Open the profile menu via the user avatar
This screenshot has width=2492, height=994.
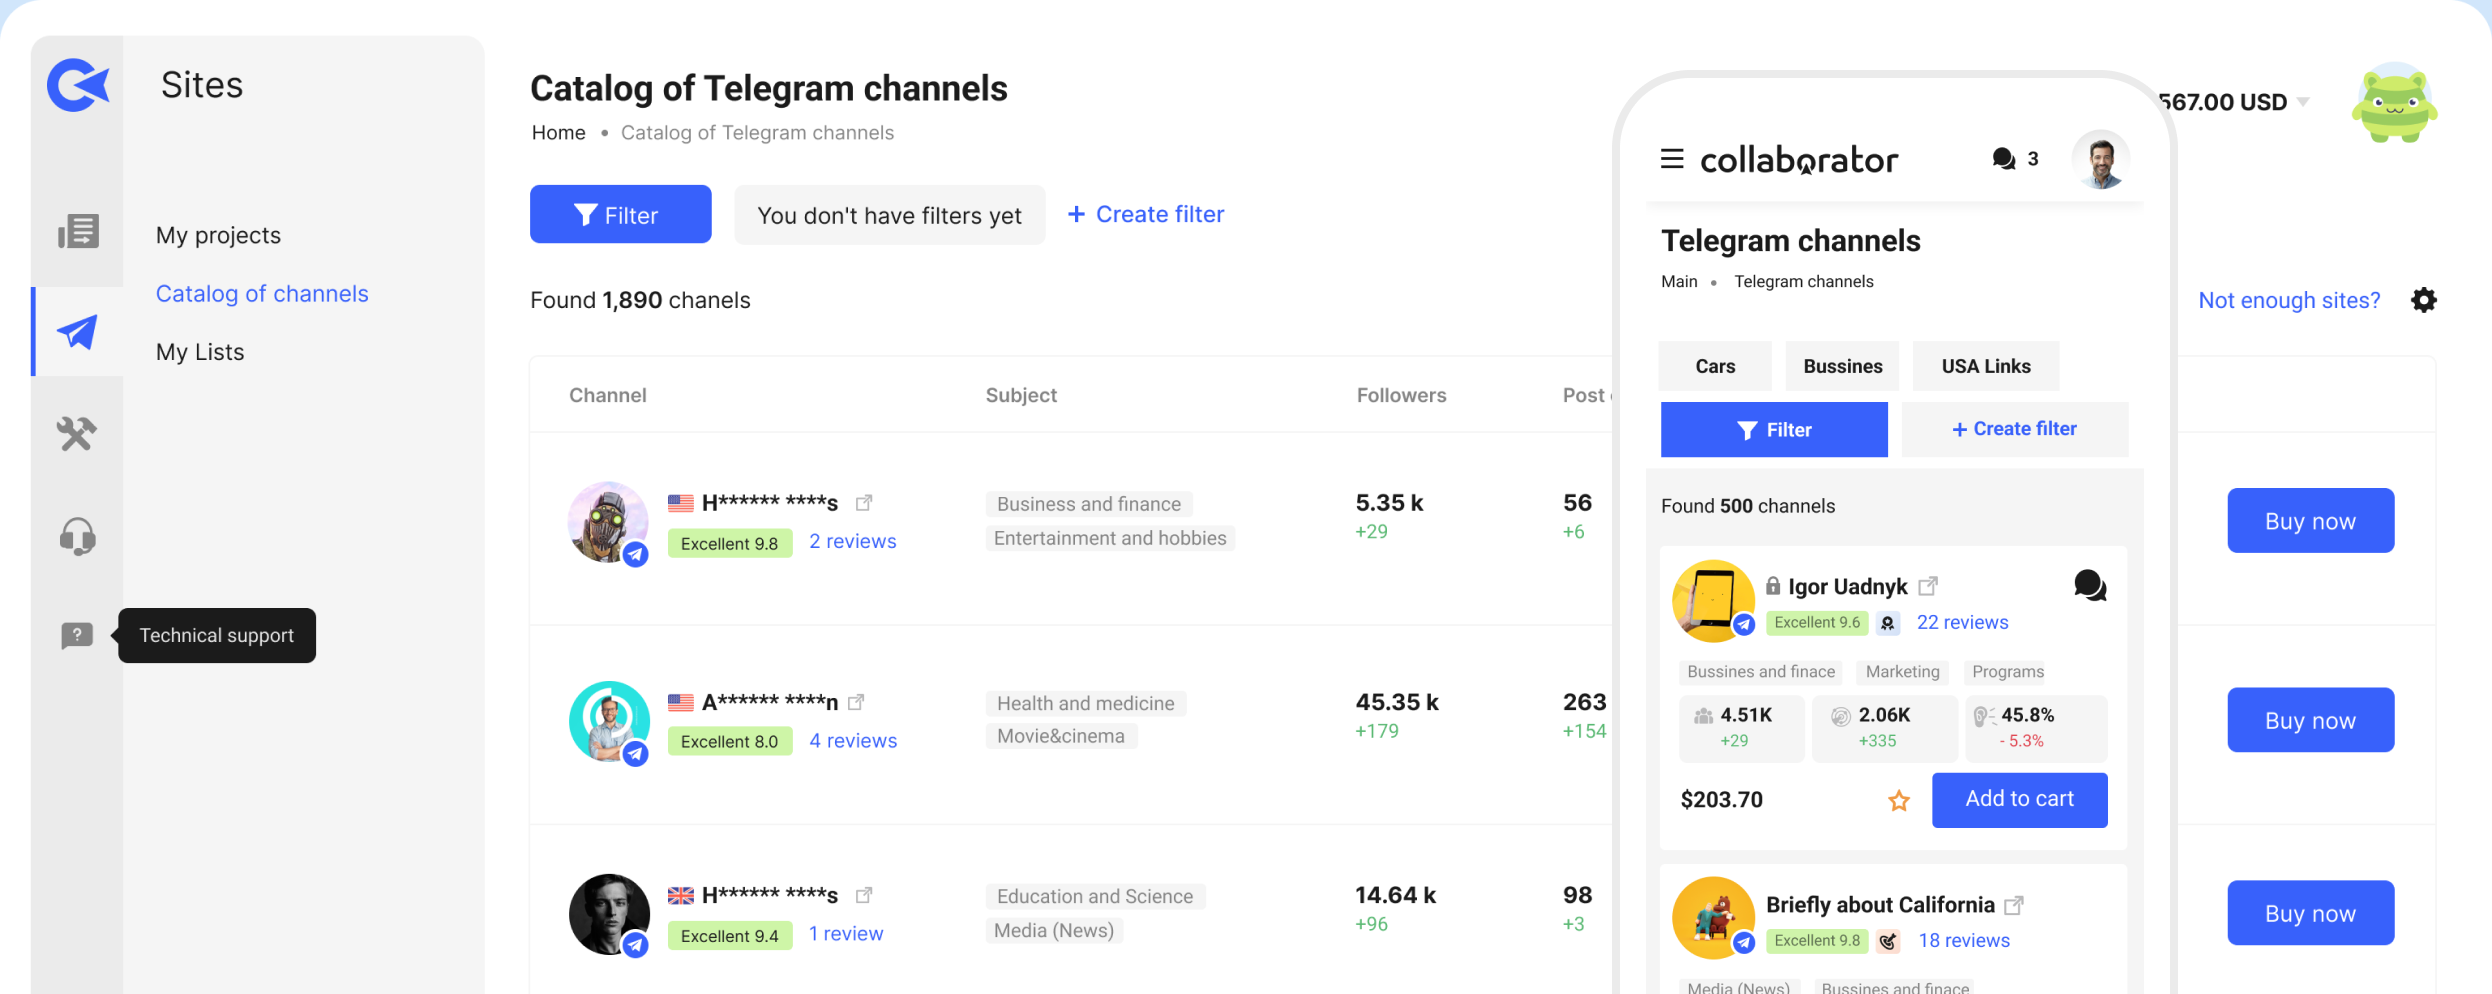pos(2100,158)
